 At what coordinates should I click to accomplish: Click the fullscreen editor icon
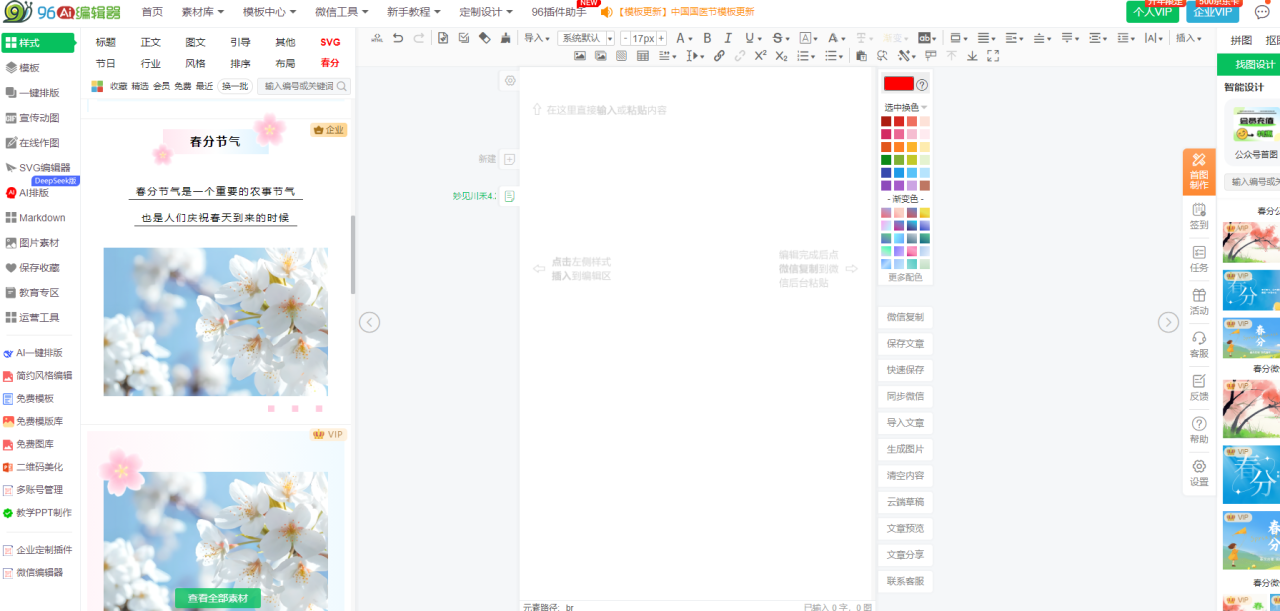tap(993, 56)
